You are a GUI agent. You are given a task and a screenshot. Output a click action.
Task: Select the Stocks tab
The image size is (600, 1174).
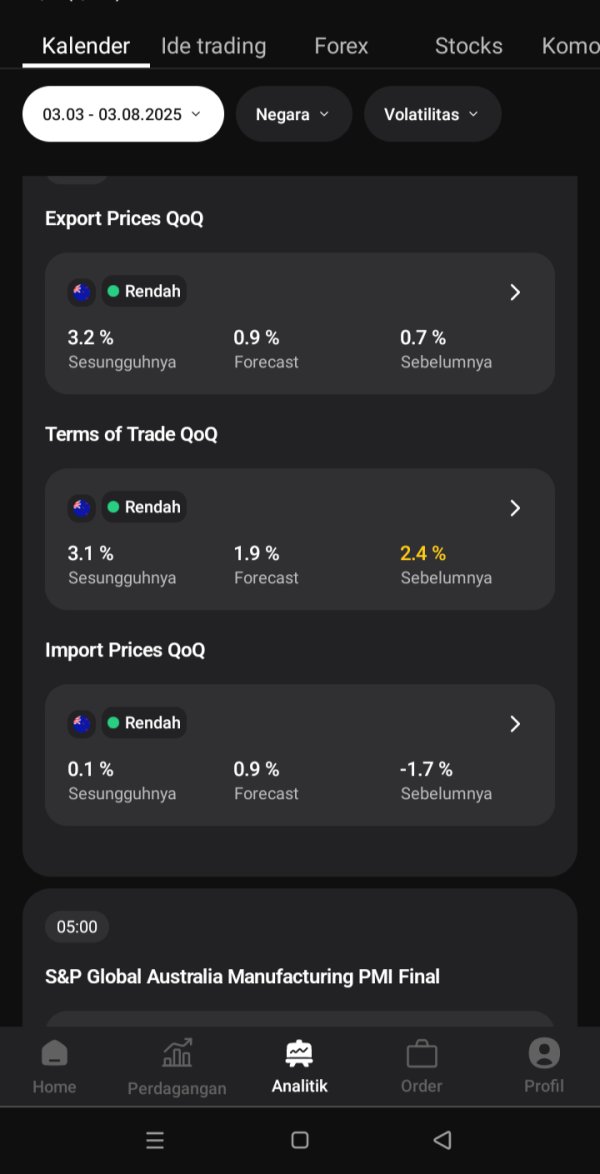pos(468,46)
